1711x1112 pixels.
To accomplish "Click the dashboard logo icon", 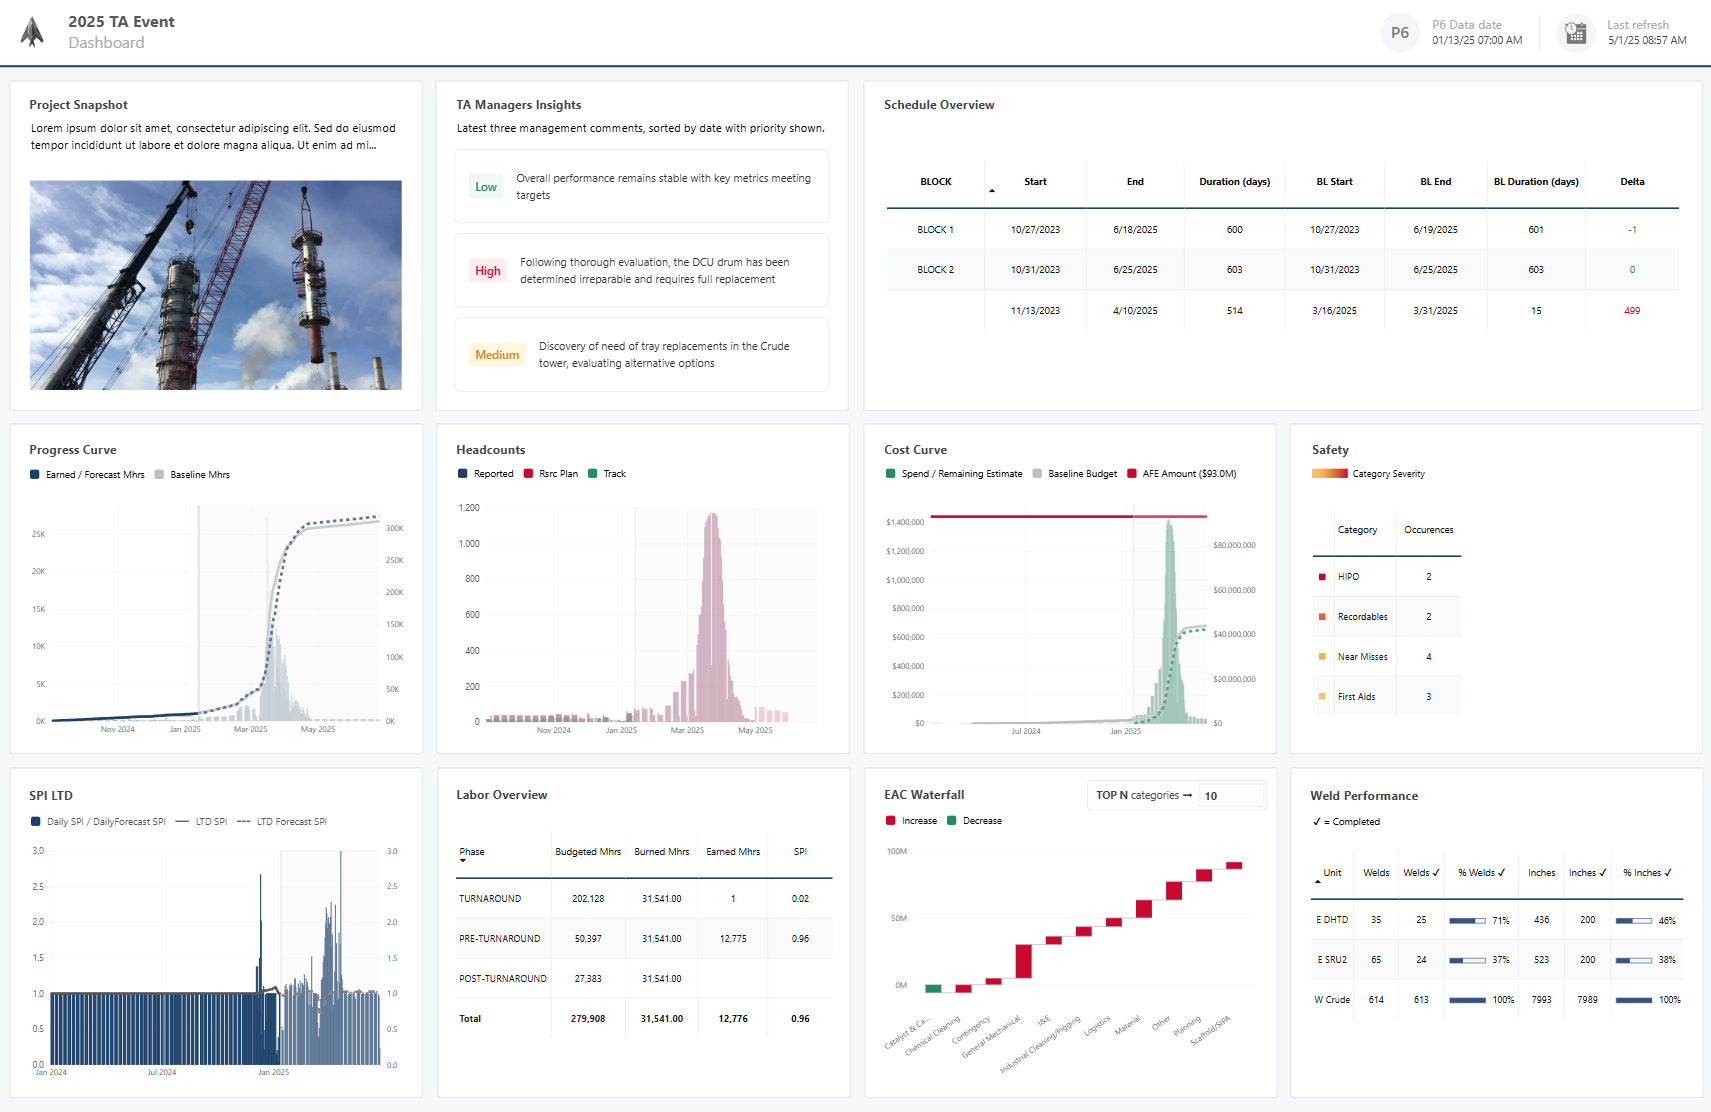I will (x=32, y=32).
